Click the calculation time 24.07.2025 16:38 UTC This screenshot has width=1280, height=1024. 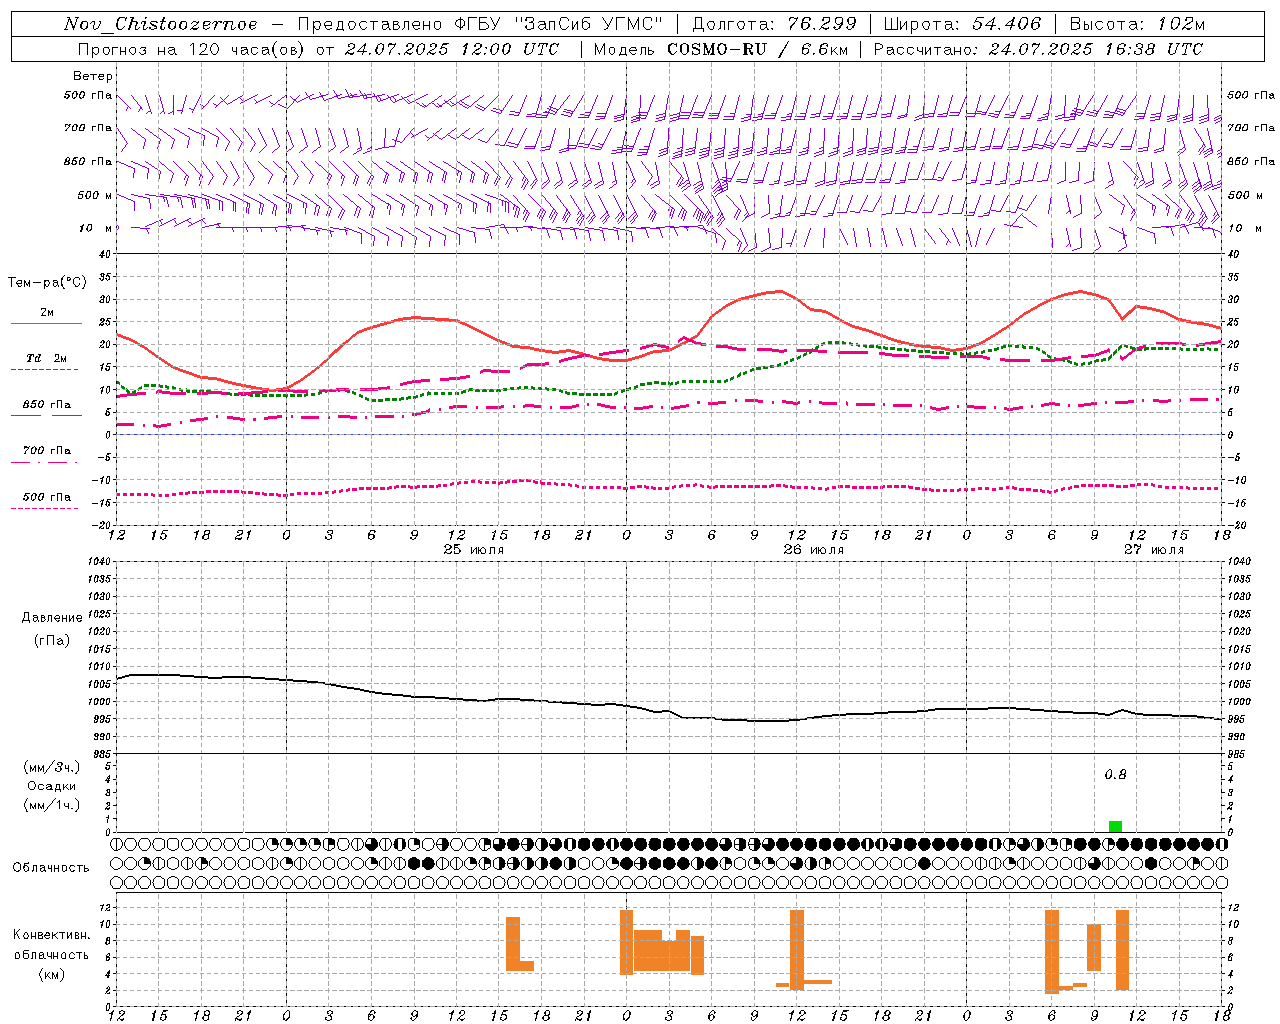point(1096,49)
